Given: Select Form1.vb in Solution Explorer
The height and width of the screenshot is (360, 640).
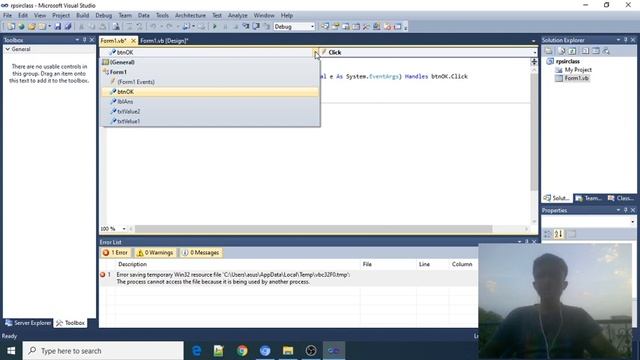Looking at the screenshot, I should pyautogui.click(x=576, y=78).
